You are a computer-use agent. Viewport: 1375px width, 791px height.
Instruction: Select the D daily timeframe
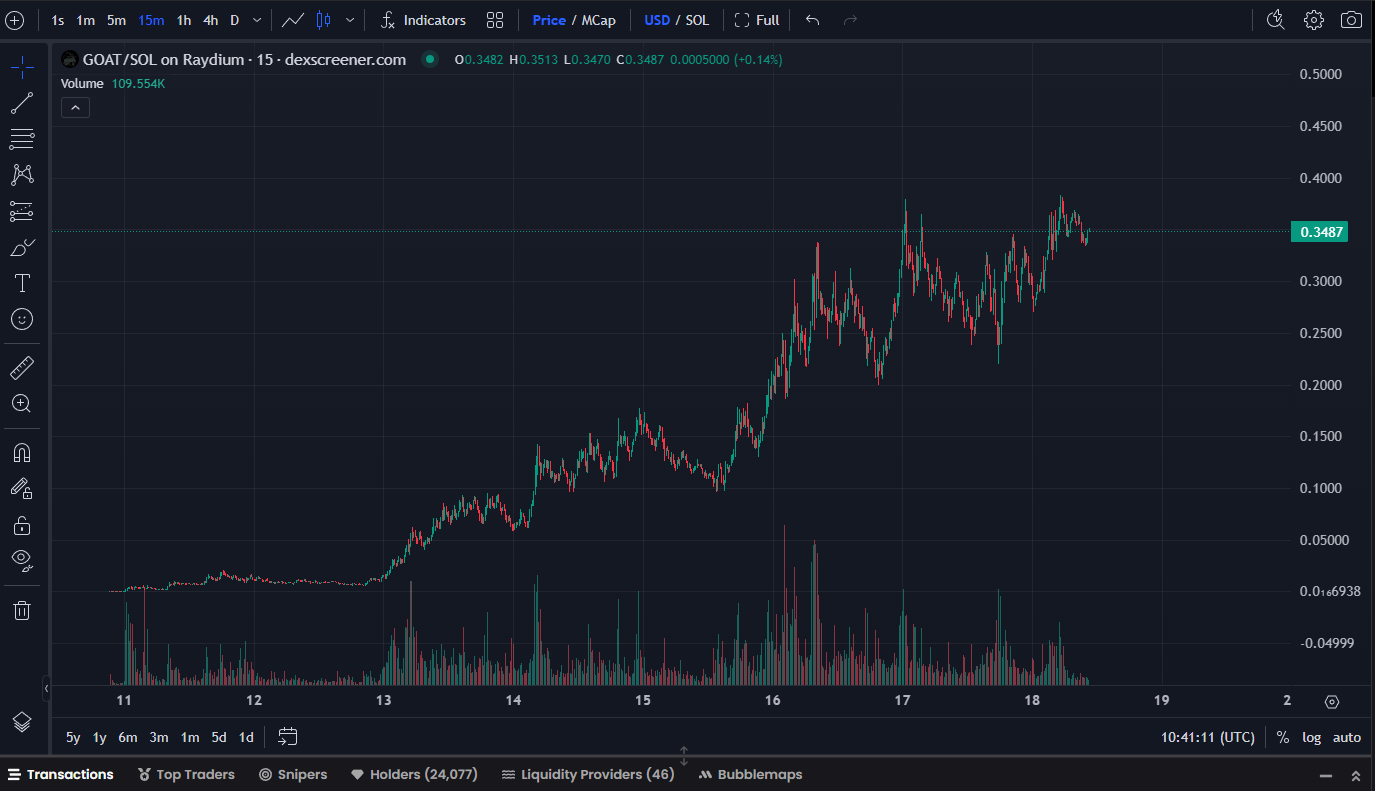(x=234, y=20)
